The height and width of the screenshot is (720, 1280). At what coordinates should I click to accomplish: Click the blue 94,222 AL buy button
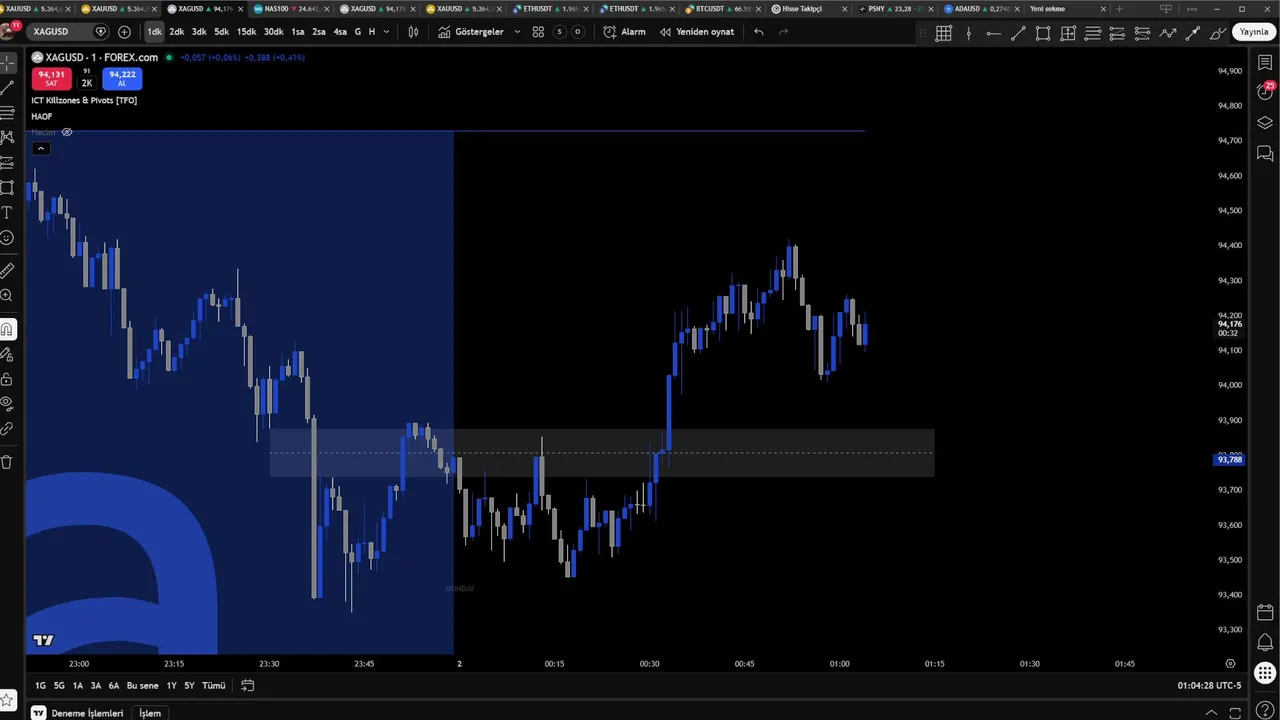click(x=122, y=78)
